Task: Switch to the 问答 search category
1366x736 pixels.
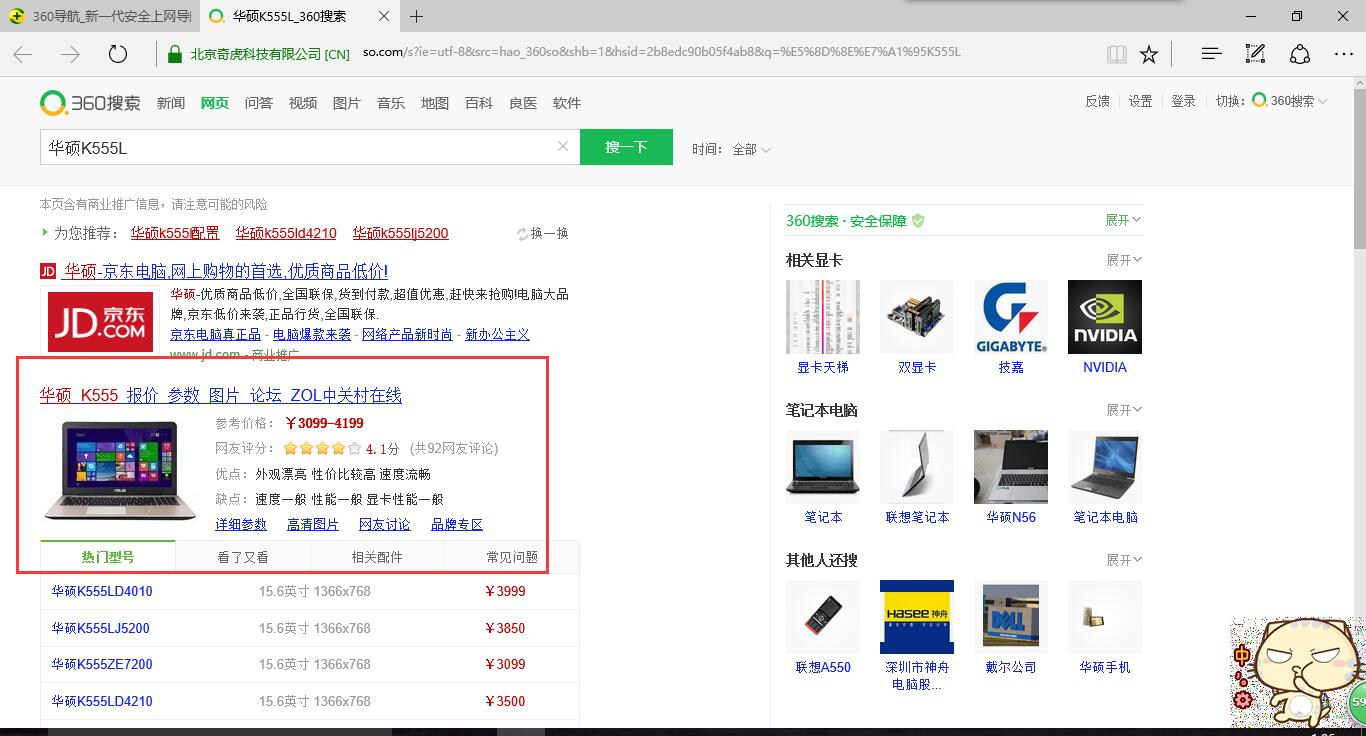Action: pos(259,103)
